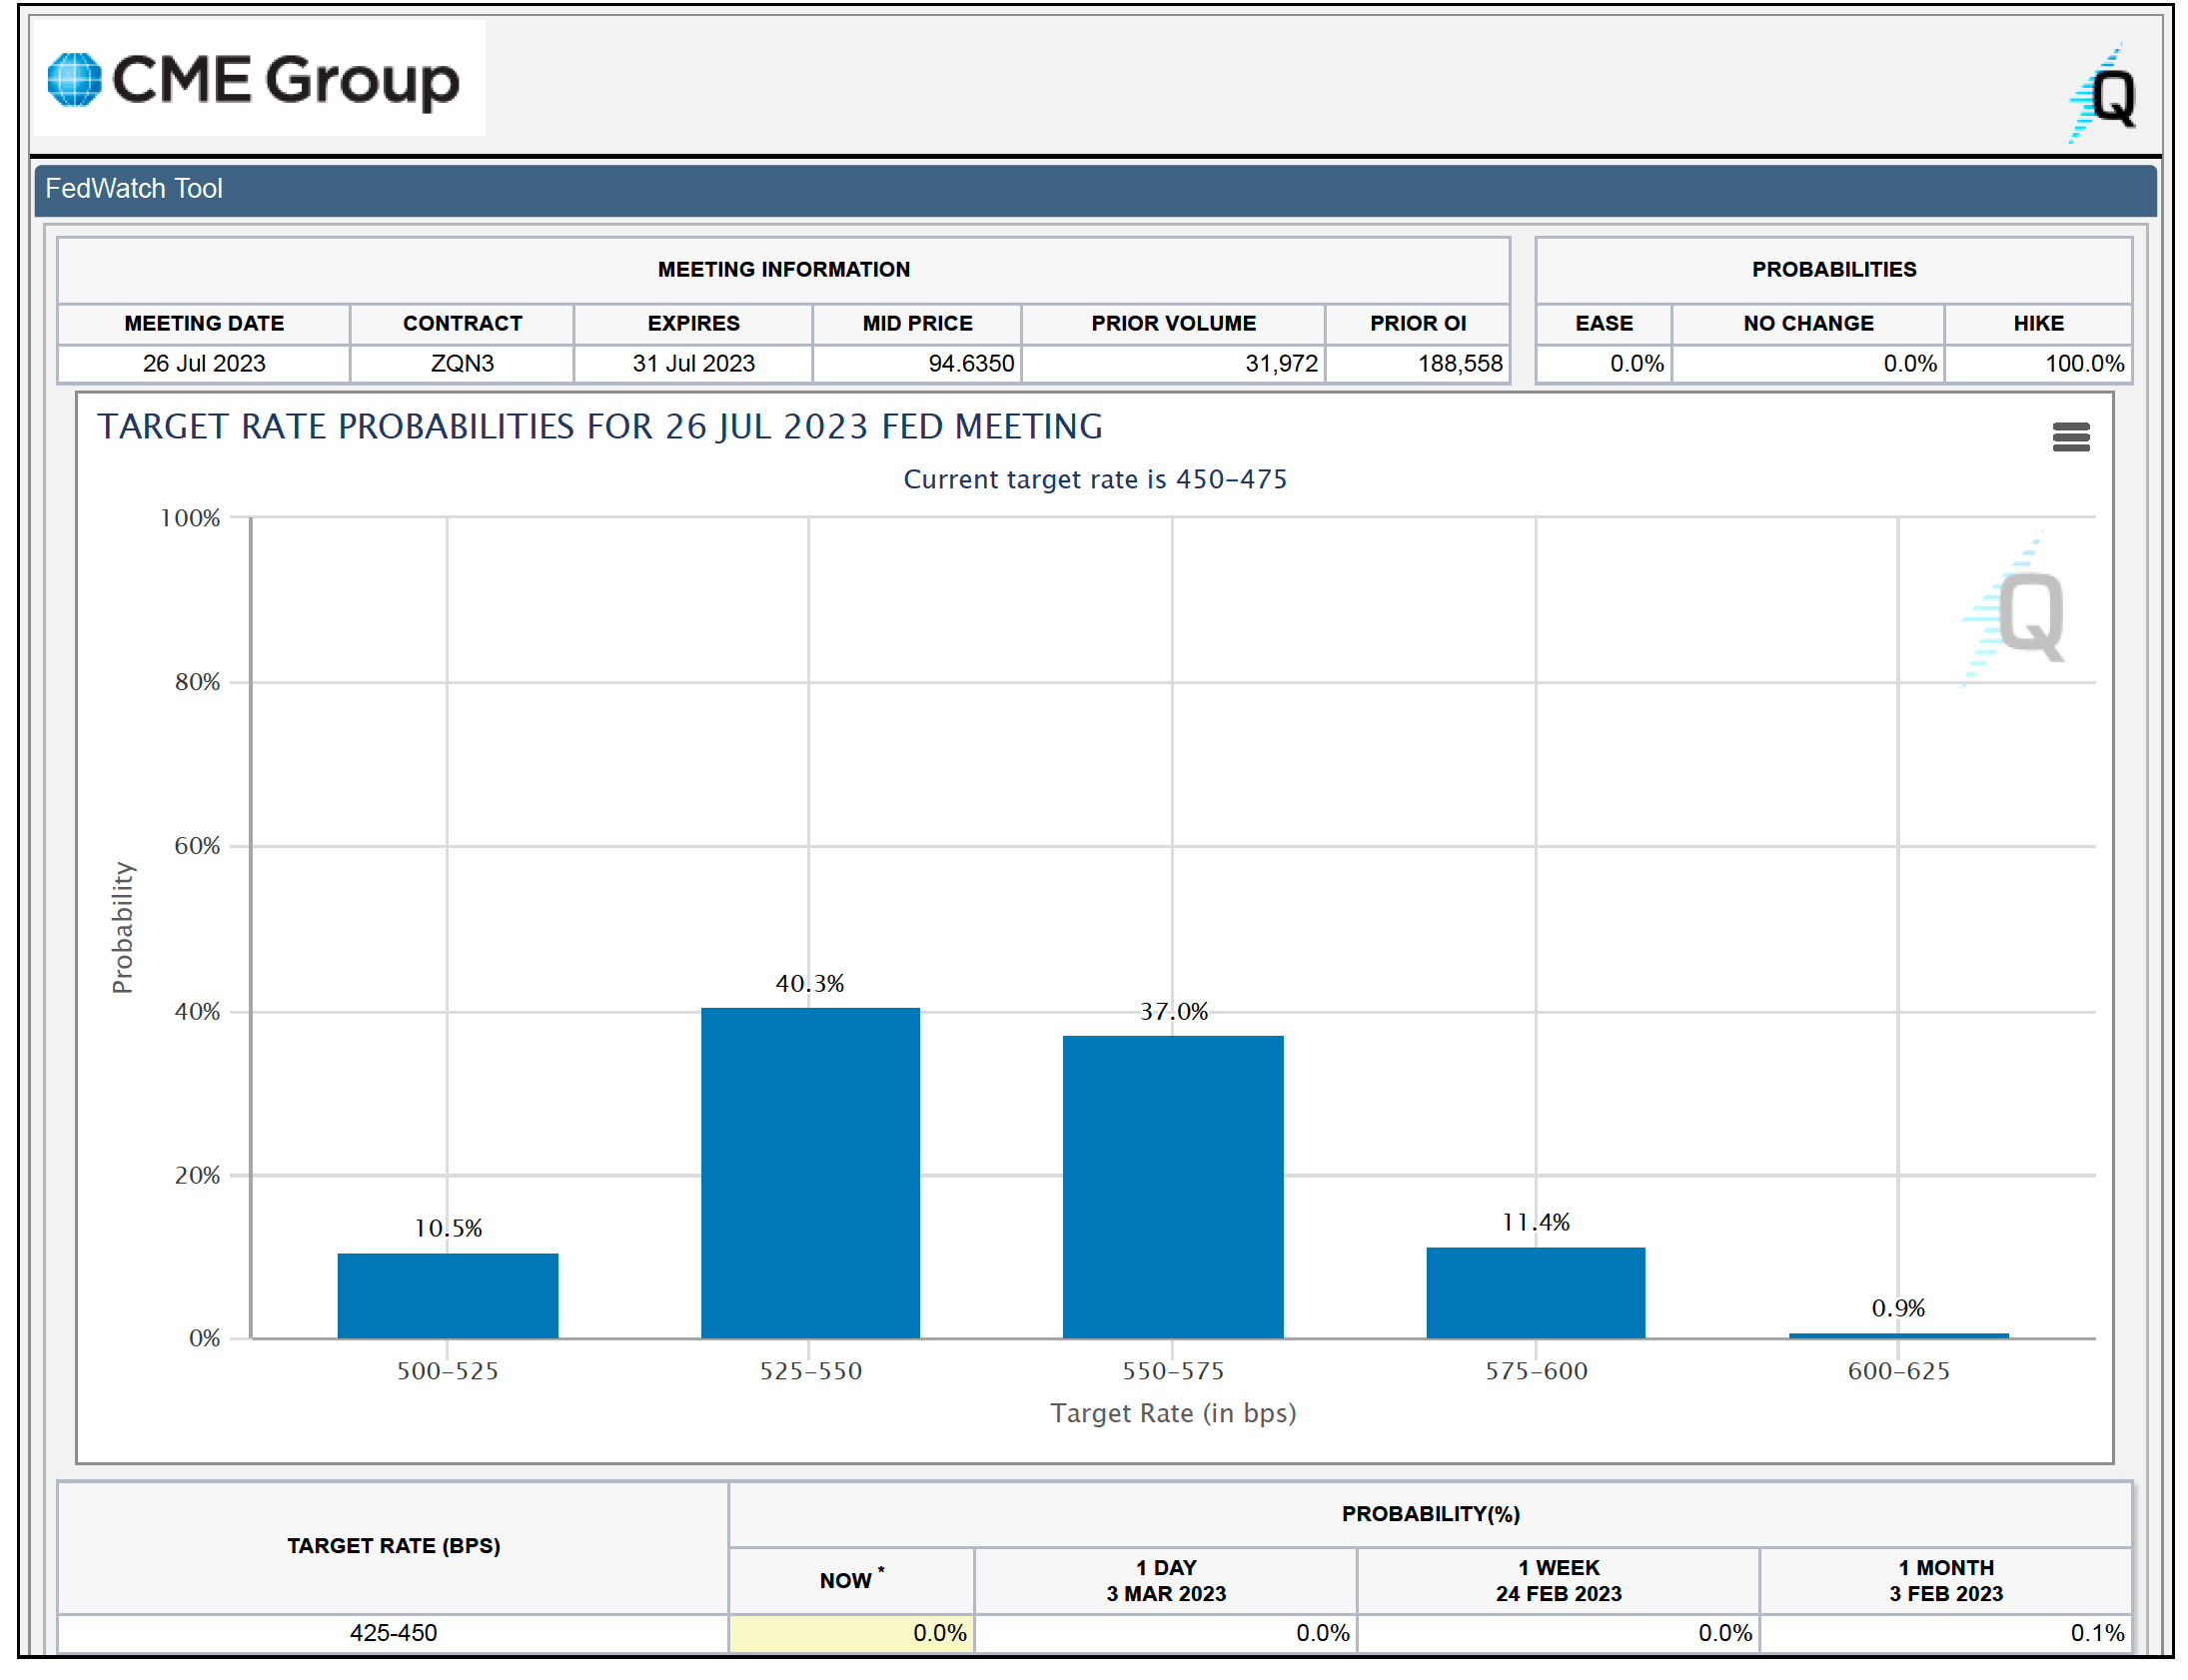Click the MEETING INFORMATION table header

point(783,268)
